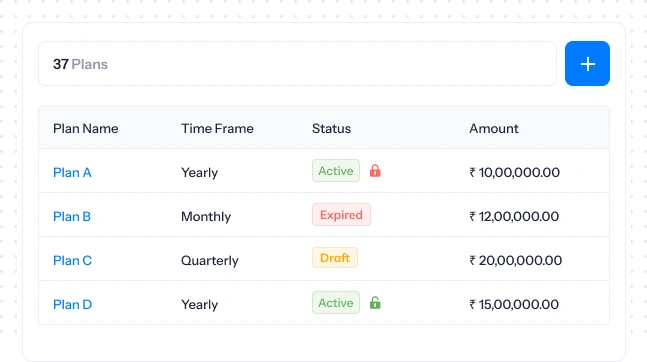Open the Plan D link
Screen dimensions: 647x362
tap(72, 305)
